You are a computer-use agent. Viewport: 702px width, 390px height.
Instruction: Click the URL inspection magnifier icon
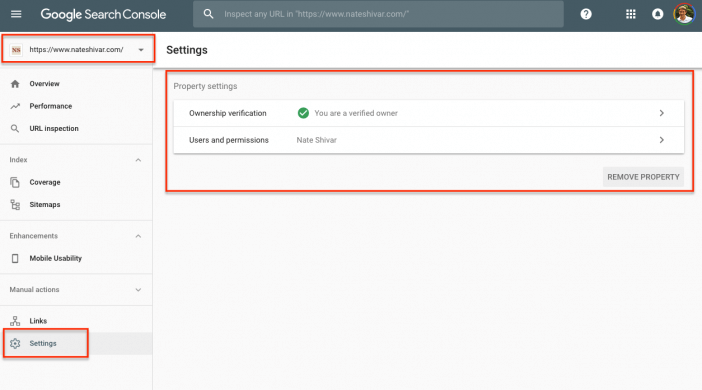click(x=15, y=129)
